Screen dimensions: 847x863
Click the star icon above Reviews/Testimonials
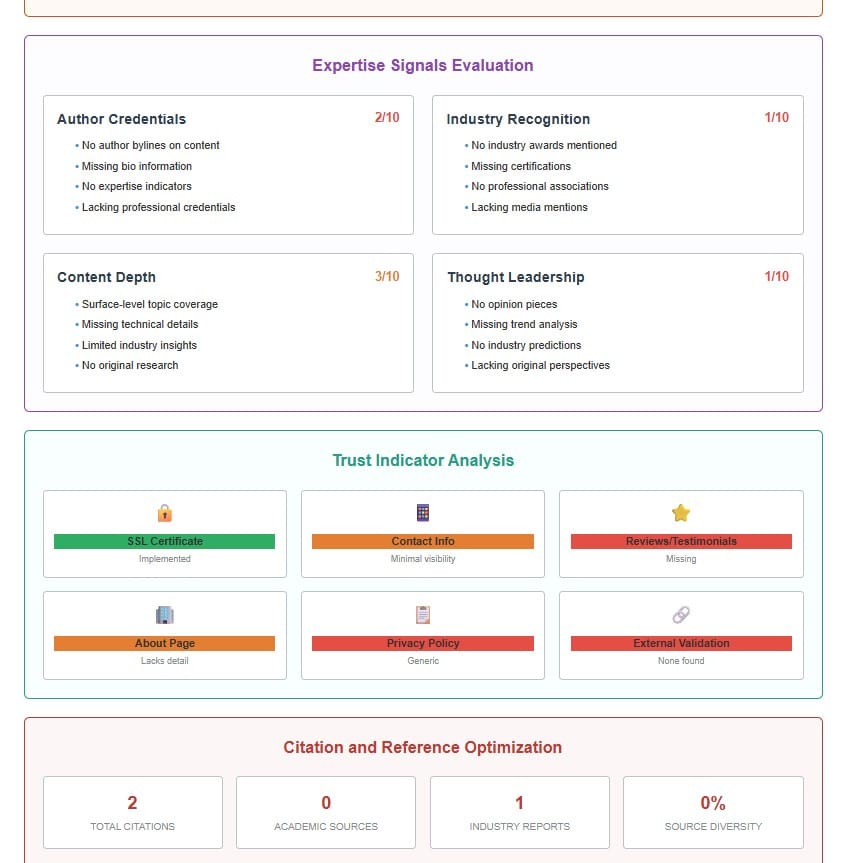point(681,513)
